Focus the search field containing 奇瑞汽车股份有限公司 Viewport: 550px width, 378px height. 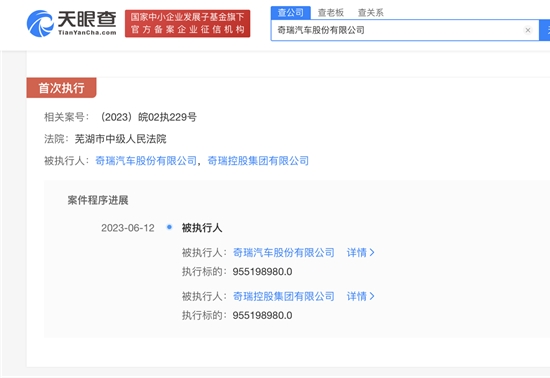tap(405, 30)
